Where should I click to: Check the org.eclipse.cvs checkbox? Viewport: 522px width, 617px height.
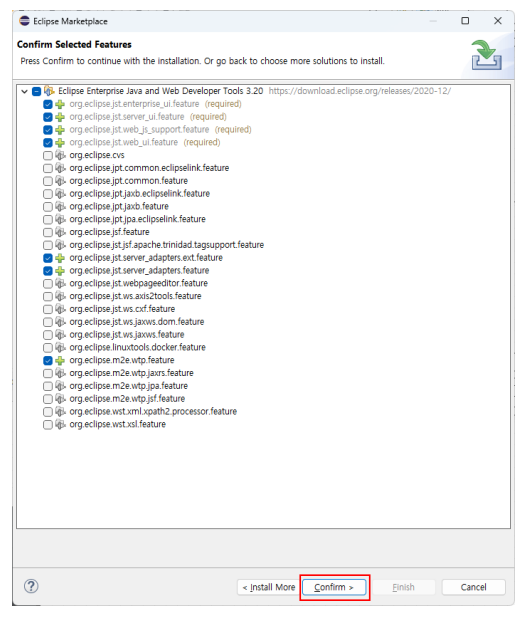click(48, 155)
